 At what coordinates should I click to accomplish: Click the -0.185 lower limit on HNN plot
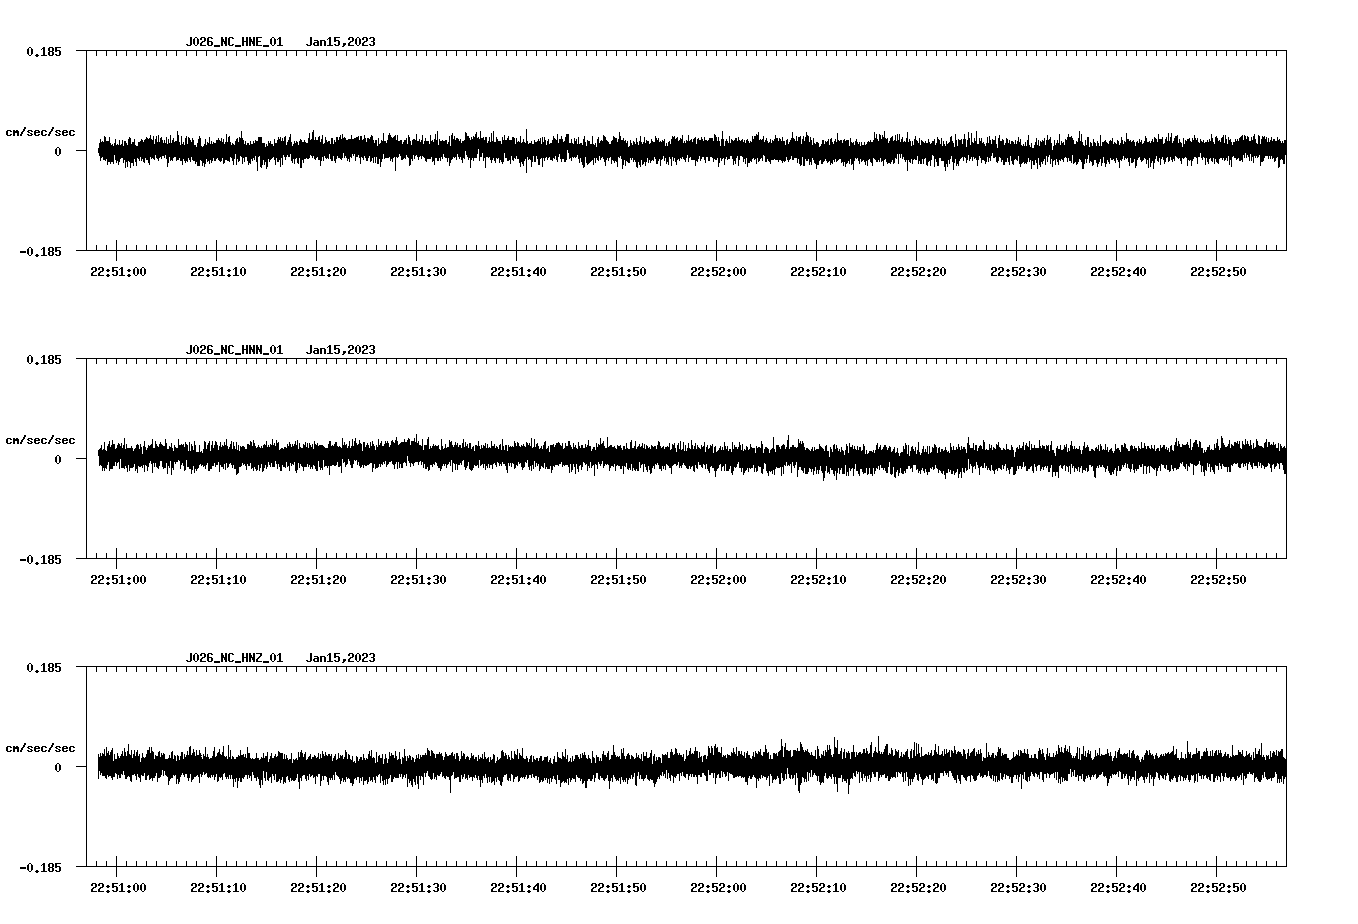pyautogui.click(x=40, y=559)
